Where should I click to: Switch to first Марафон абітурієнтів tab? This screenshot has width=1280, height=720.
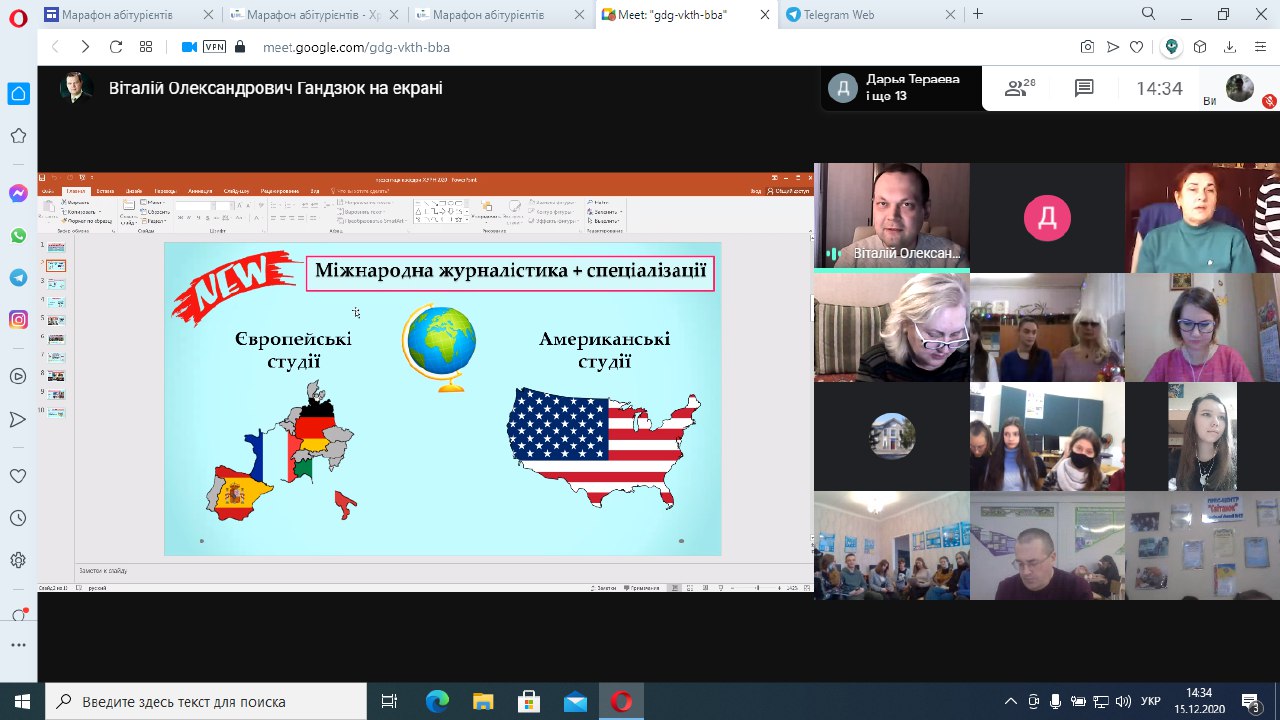pos(118,15)
